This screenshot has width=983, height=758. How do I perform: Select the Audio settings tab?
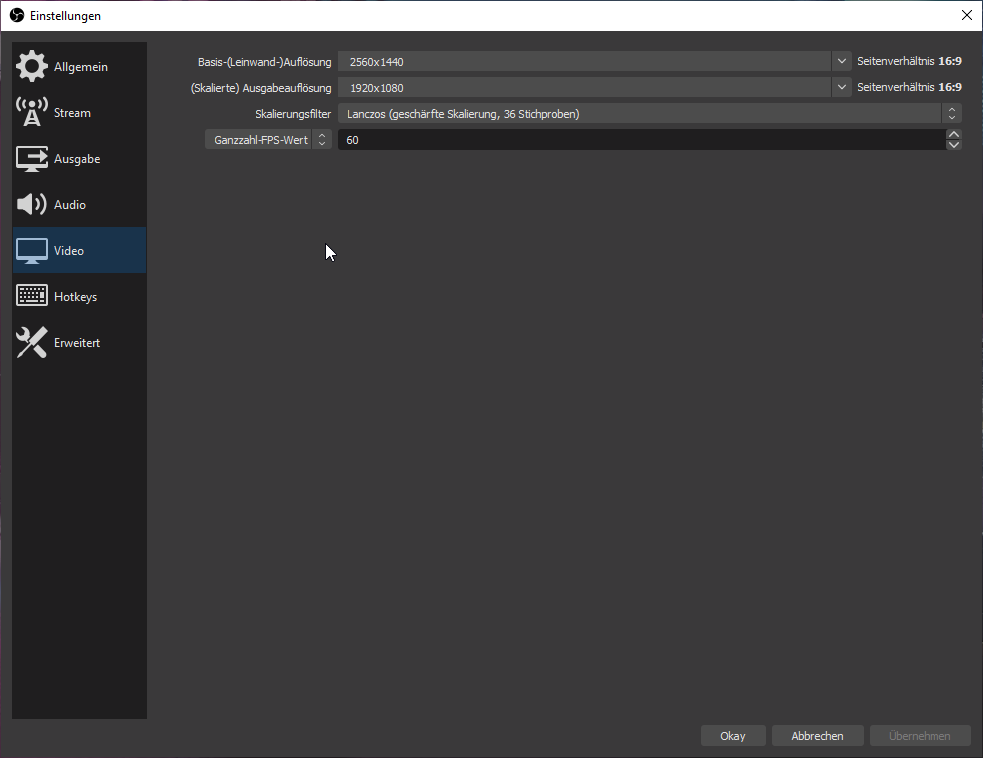tap(80, 204)
